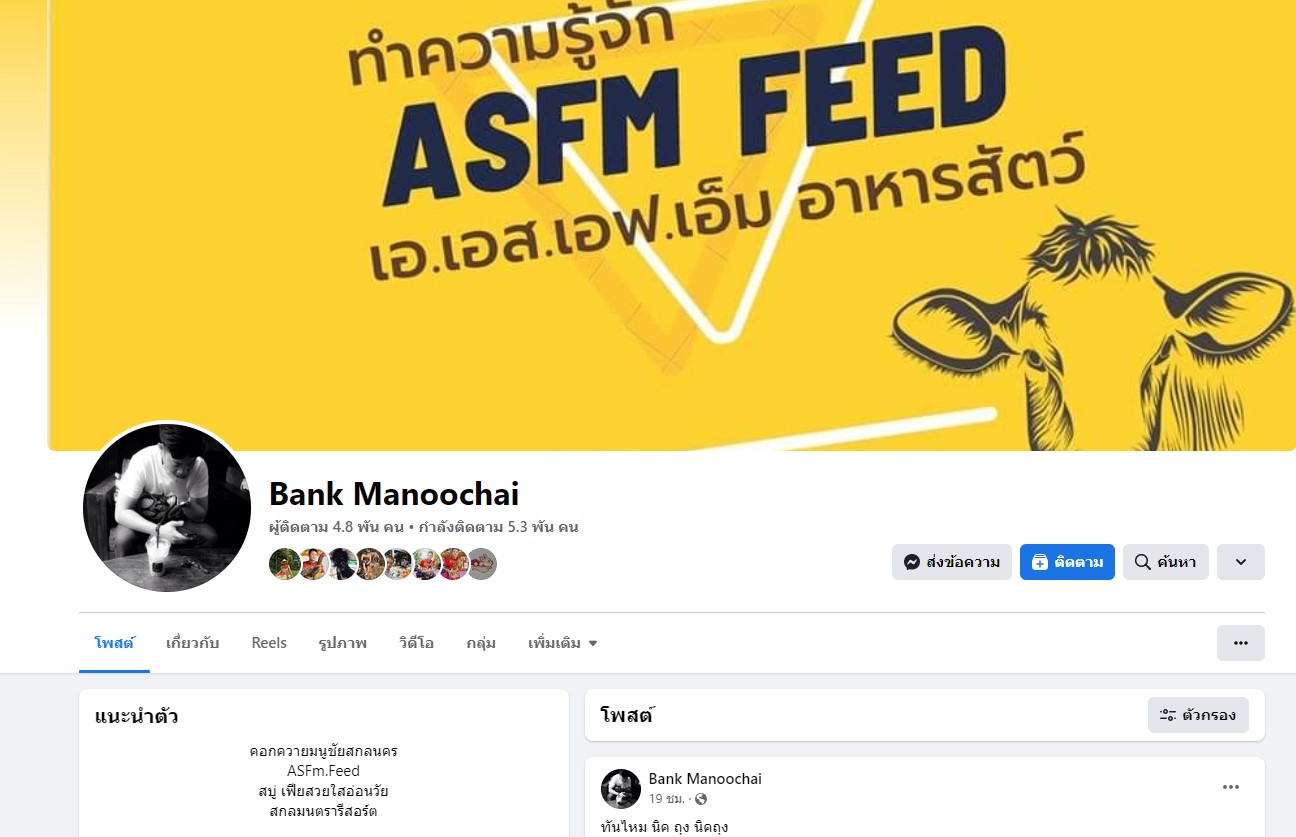Open the posts filter (ตัวกรอง)

[x=1198, y=715]
